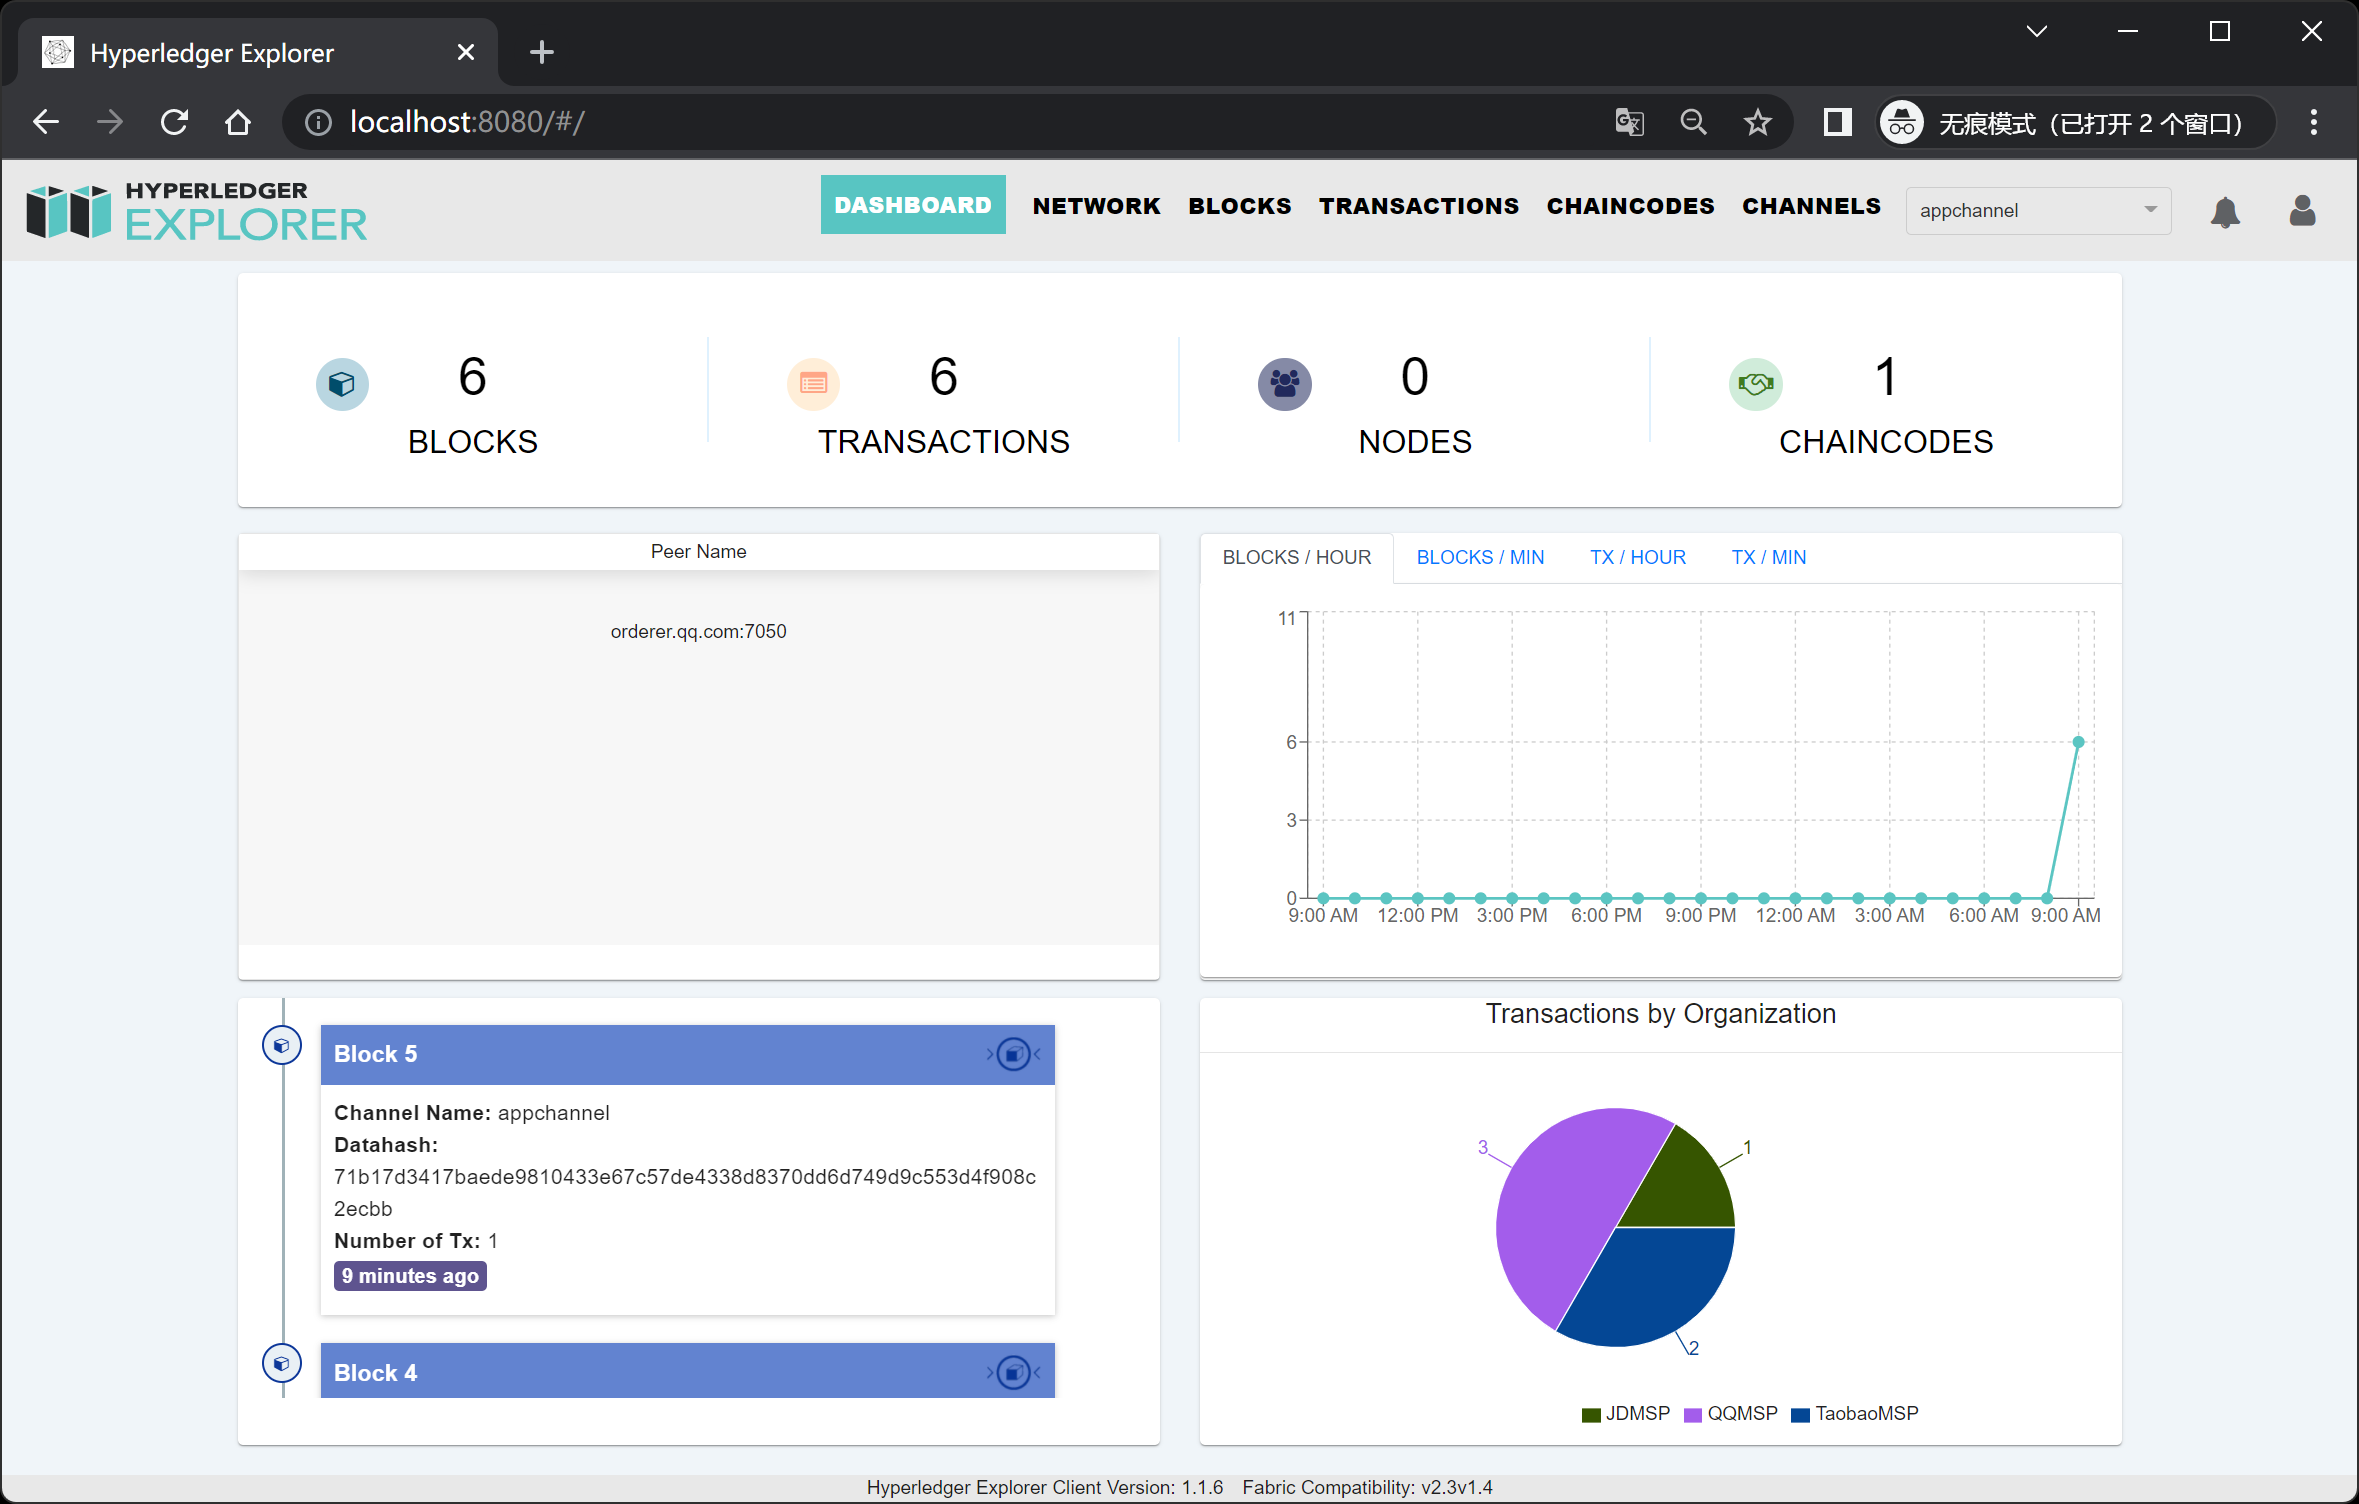Click the peak data point on the chart

2078,742
